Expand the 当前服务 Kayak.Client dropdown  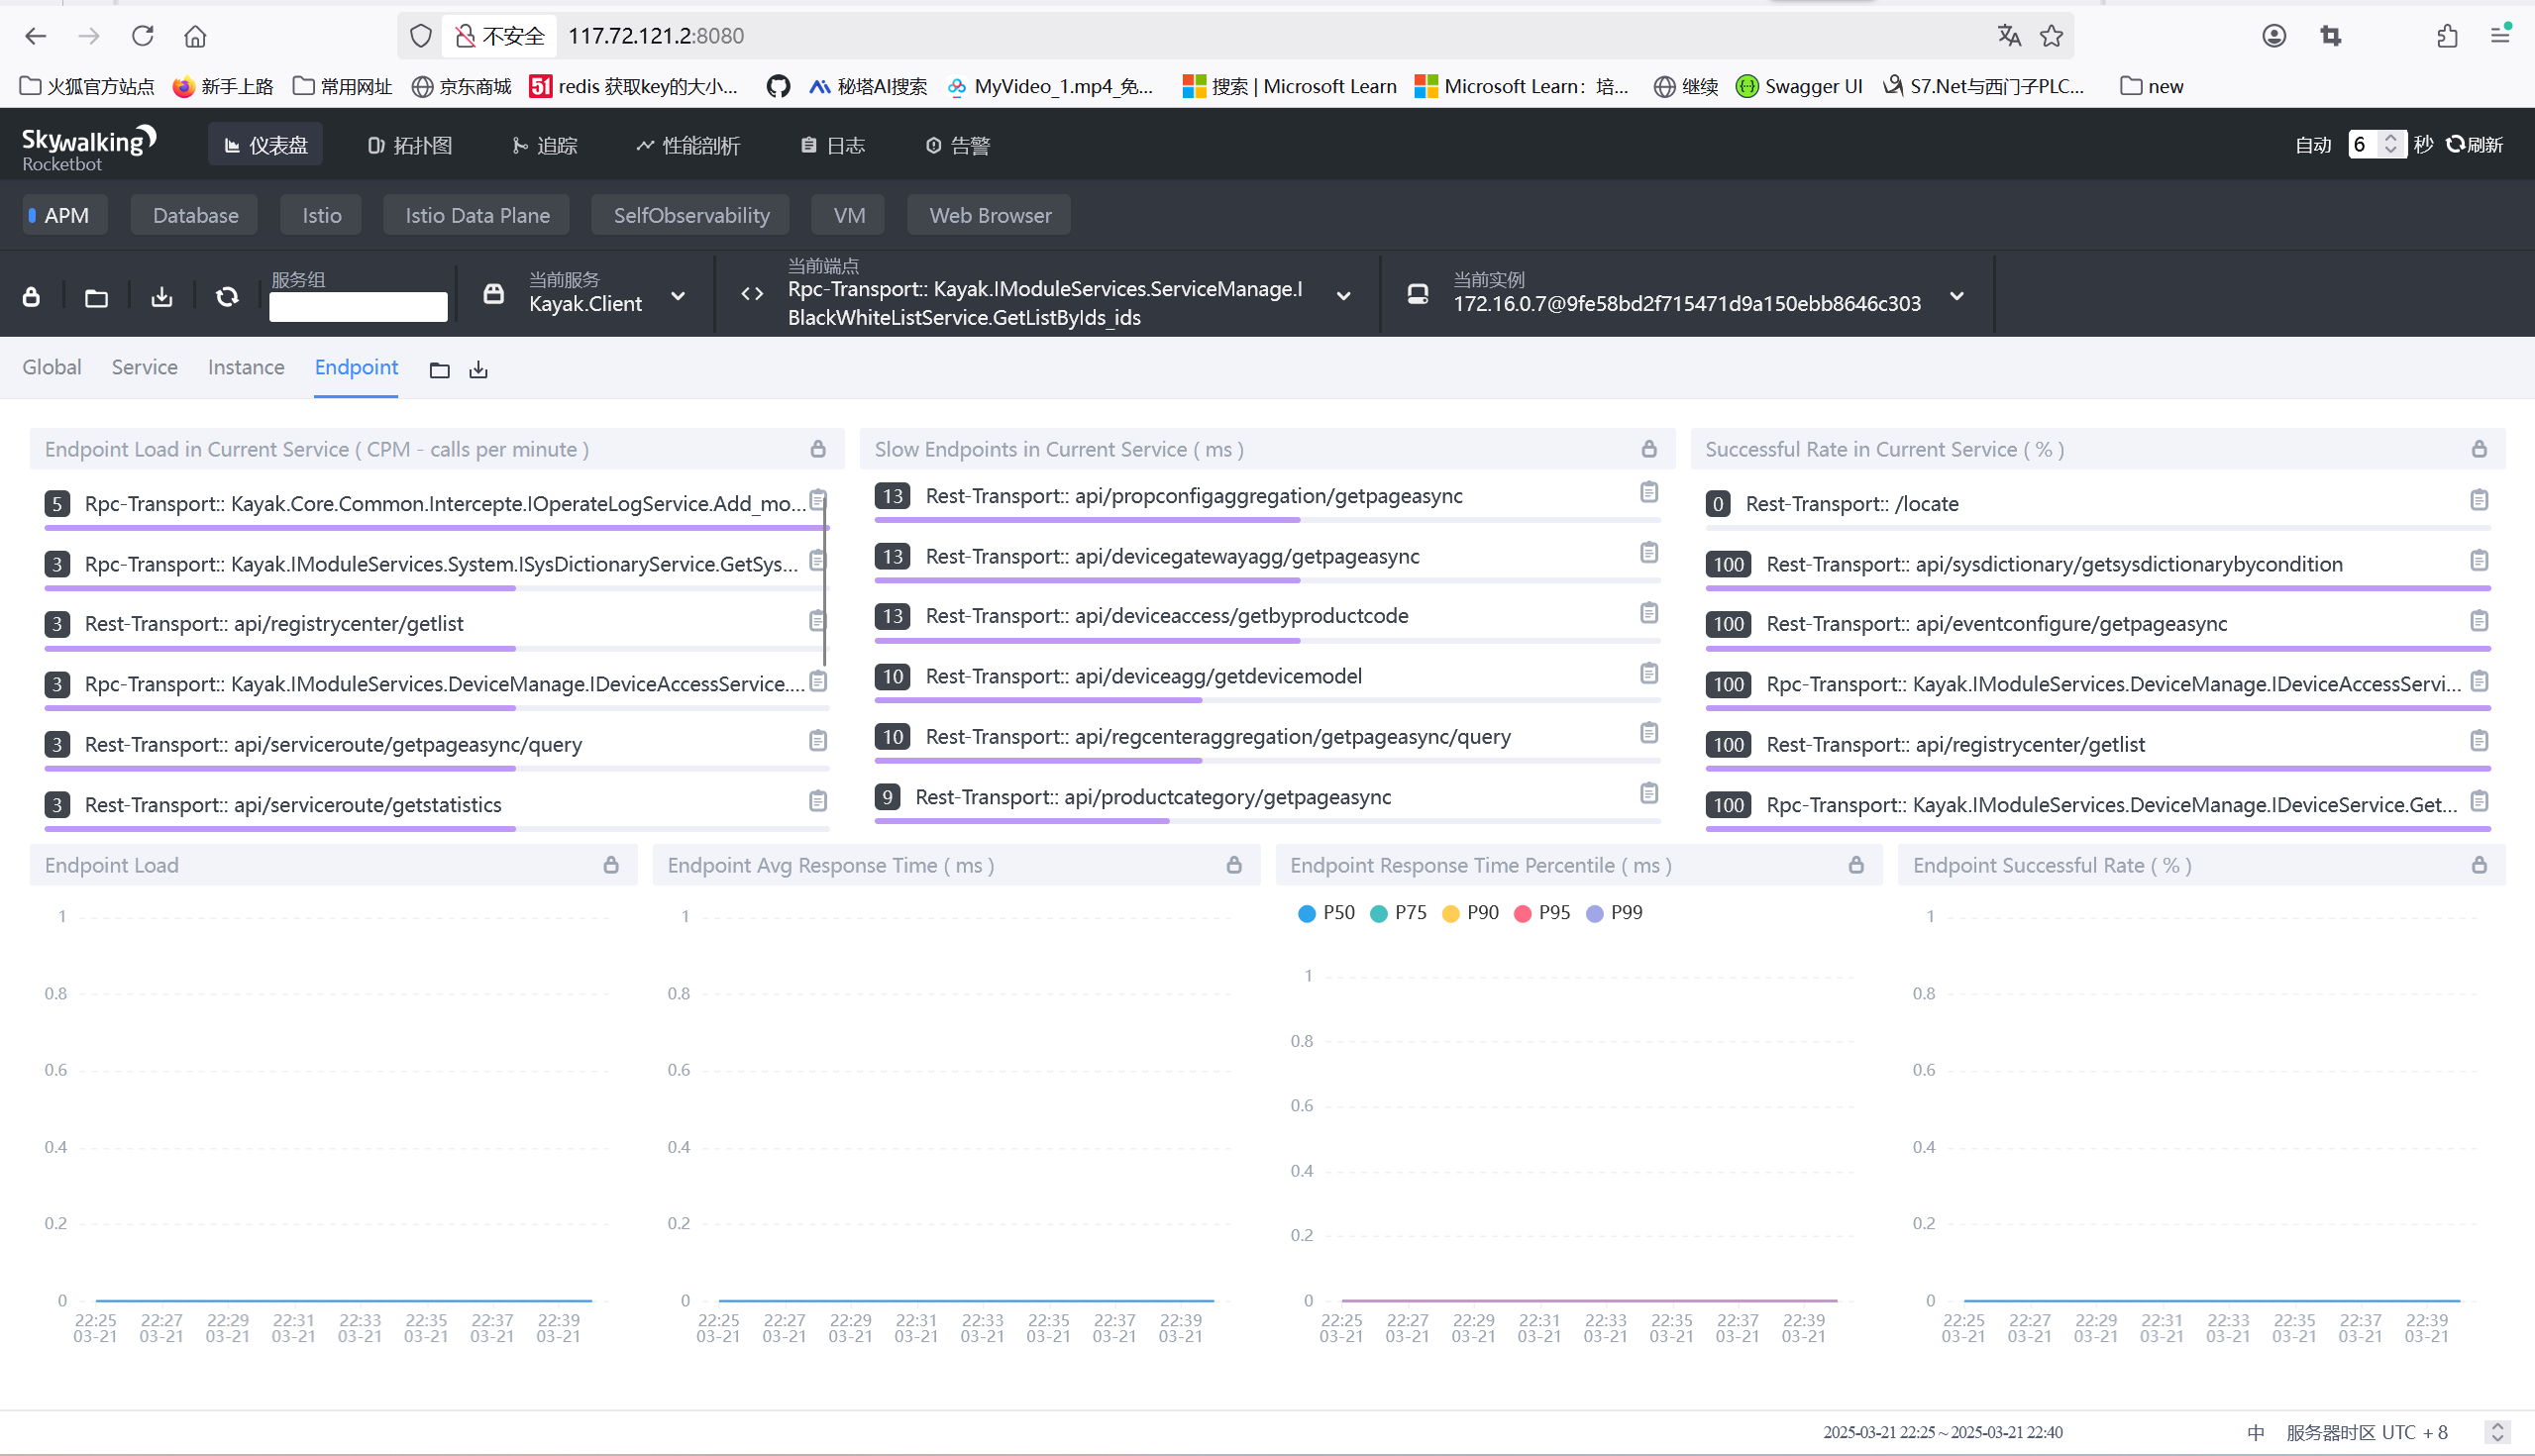[678, 296]
